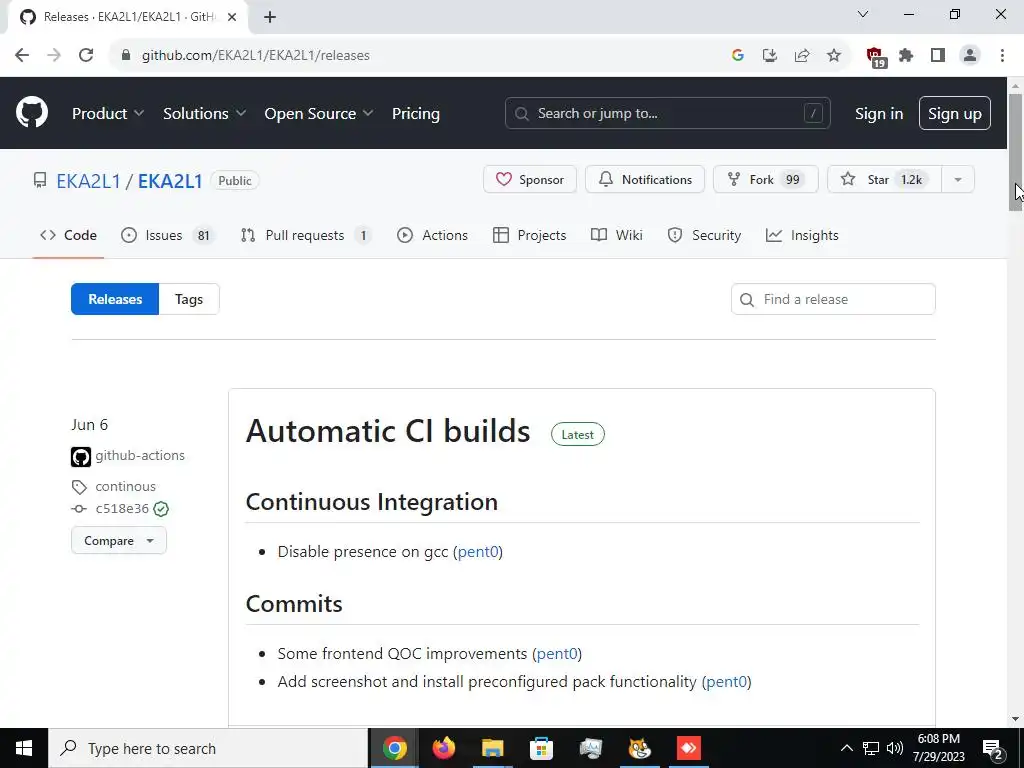Click the Sign in link

pyautogui.click(x=879, y=114)
